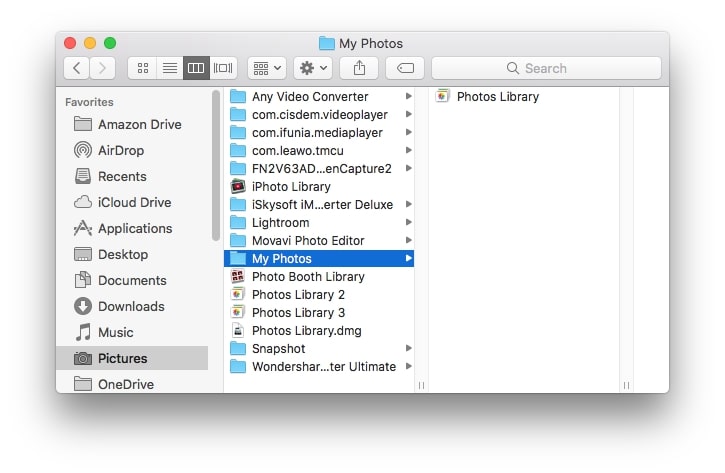Open the arrange items dropdown
725x473 pixels.
click(267, 68)
